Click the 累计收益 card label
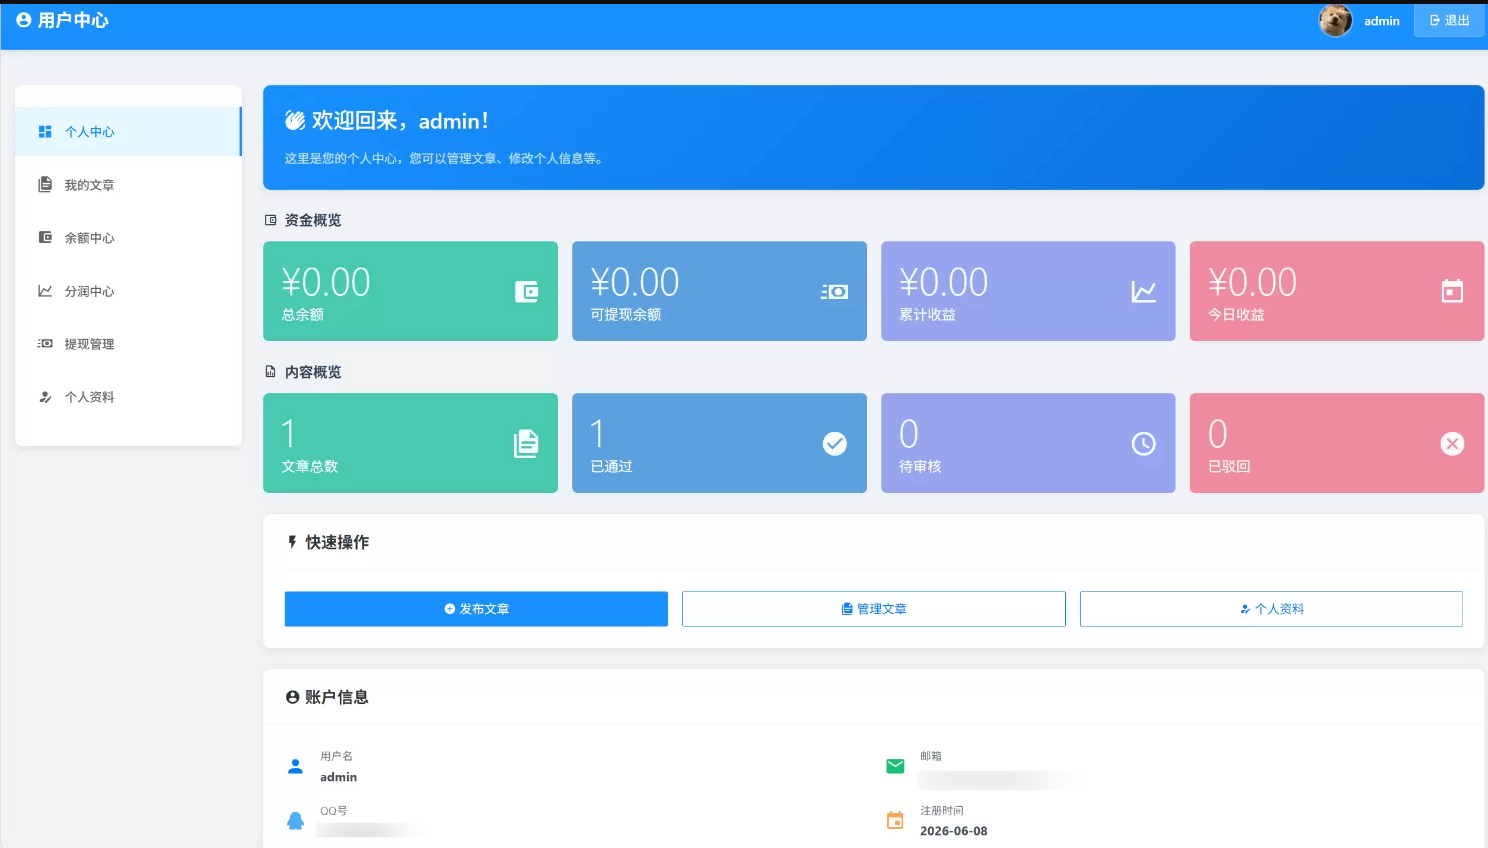Screen dimensions: 1488x848 (927, 315)
